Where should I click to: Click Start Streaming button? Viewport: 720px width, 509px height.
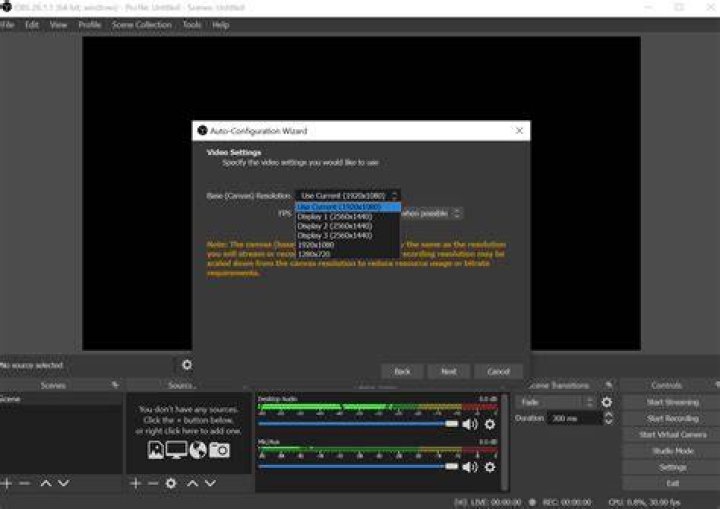(x=672, y=402)
